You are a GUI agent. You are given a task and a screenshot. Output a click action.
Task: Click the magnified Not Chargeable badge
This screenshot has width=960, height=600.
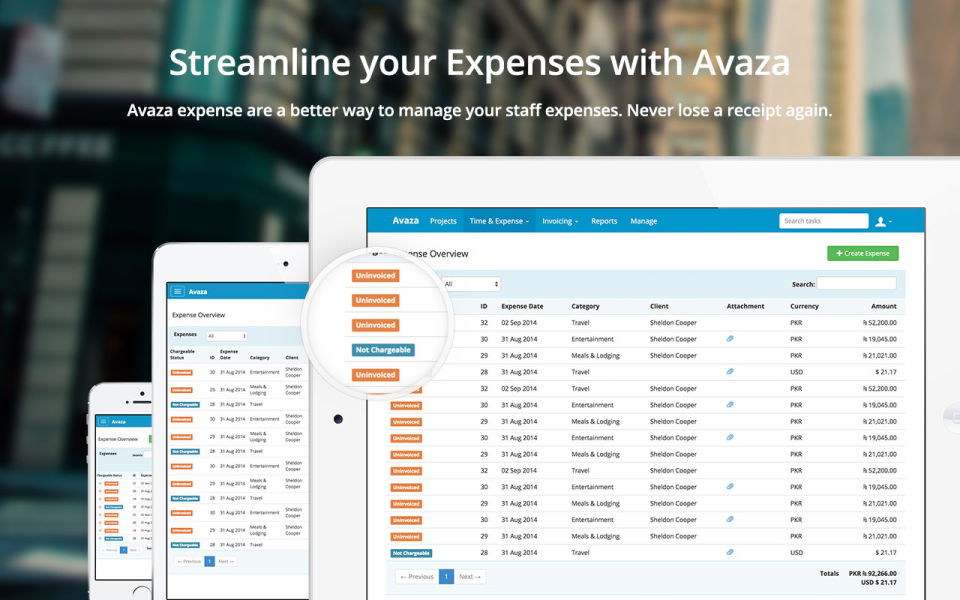[x=383, y=350]
